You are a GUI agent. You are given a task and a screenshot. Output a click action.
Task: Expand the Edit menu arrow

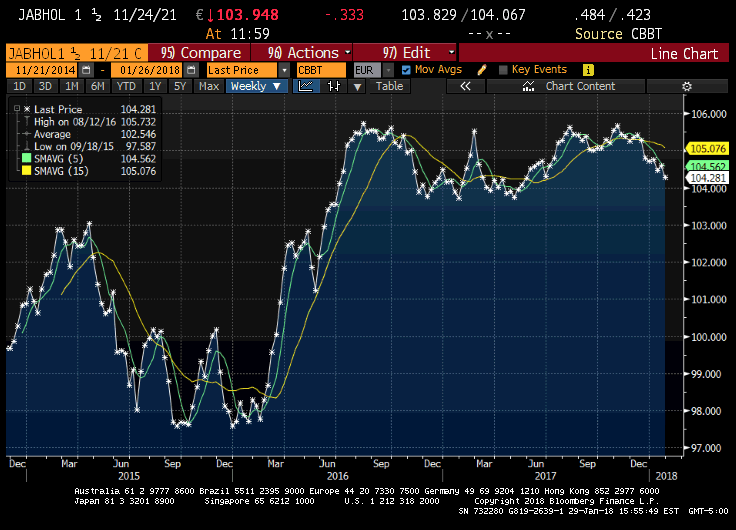point(452,52)
